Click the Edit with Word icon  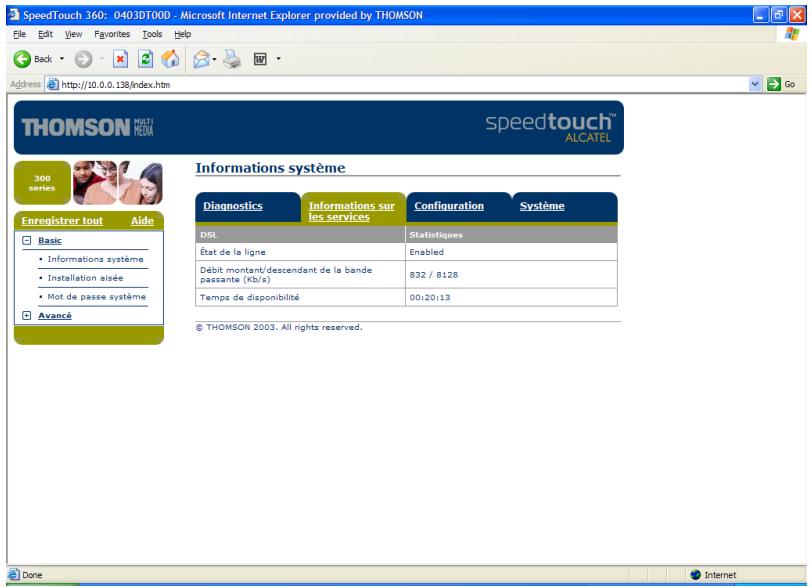(260, 59)
